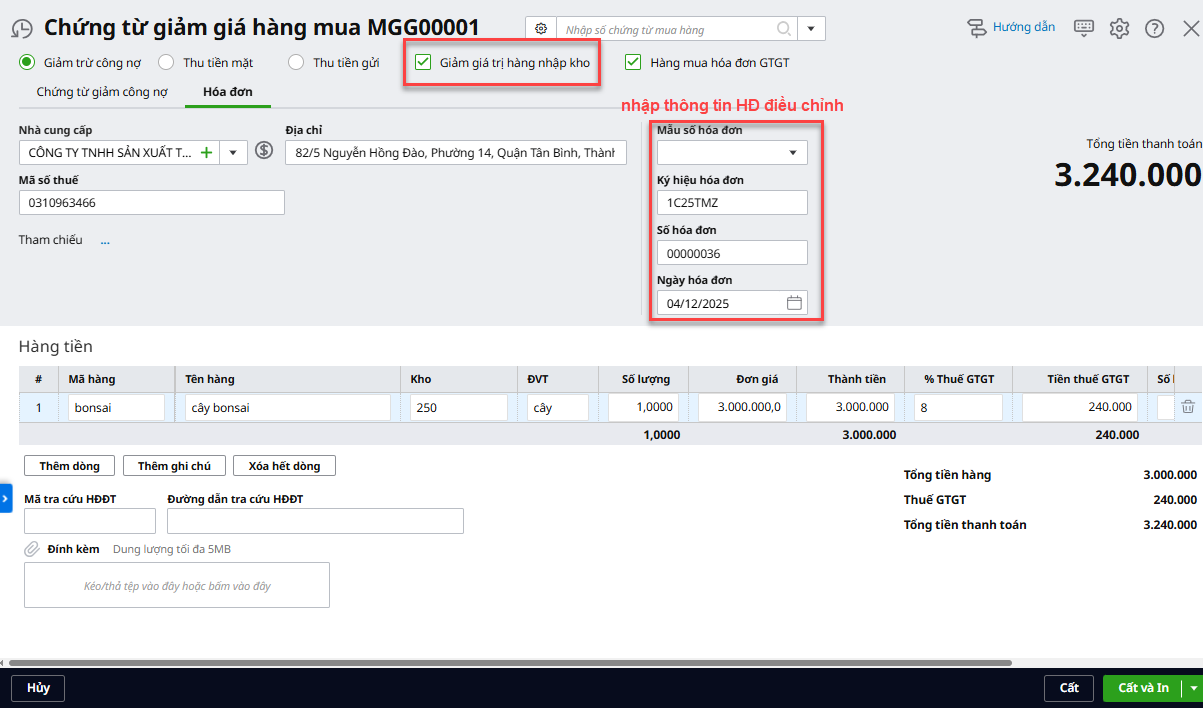The image size is (1203, 708).
Task: Uncheck Giảm giá trị hàng nhập kho
Action: point(423,62)
